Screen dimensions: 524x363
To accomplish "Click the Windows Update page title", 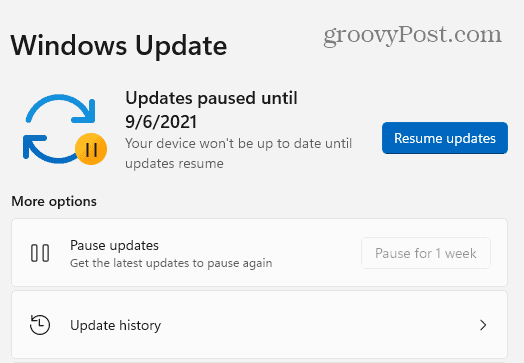I will [x=119, y=46].
